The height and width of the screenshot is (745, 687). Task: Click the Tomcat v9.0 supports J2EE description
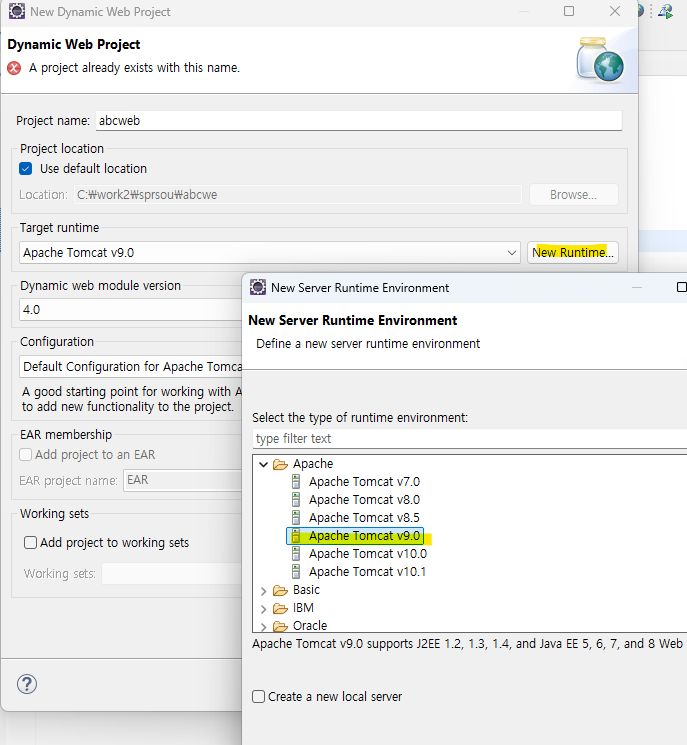468,644
